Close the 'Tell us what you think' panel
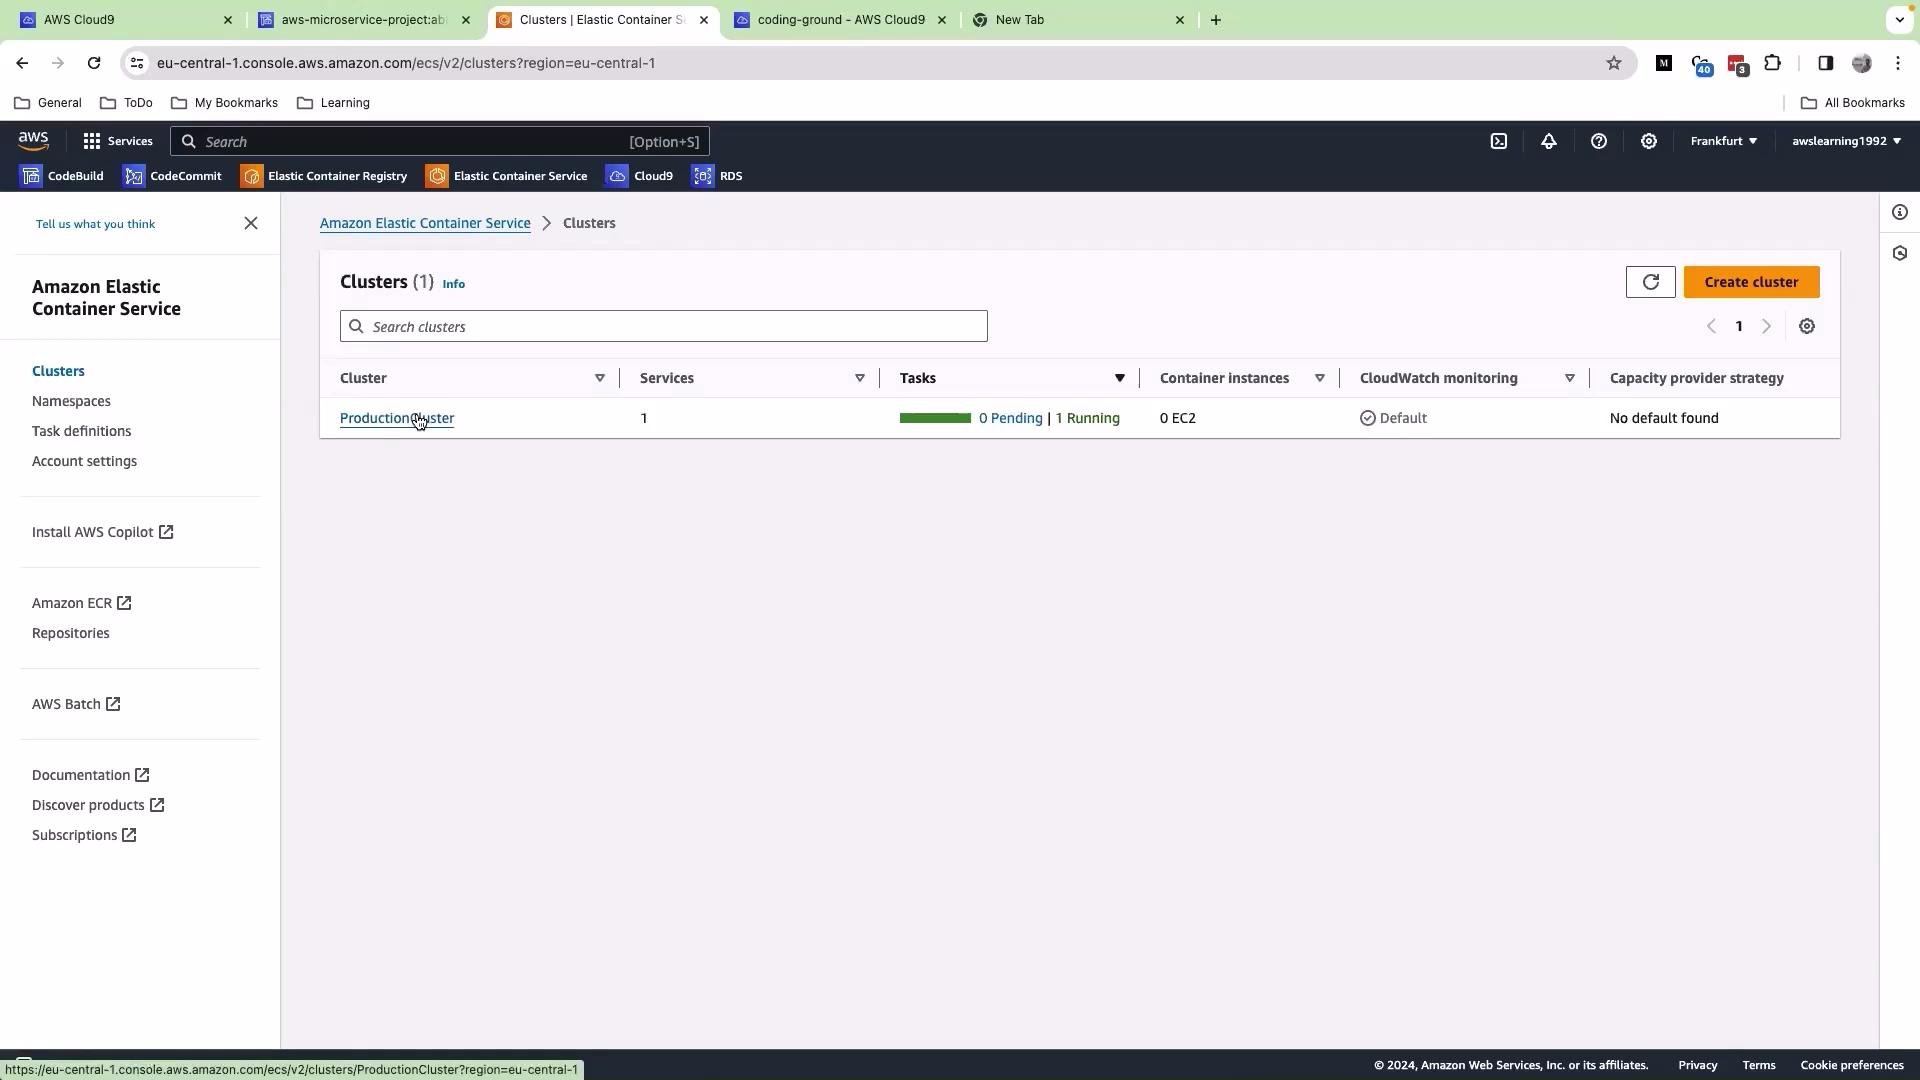 click(251, 223)
